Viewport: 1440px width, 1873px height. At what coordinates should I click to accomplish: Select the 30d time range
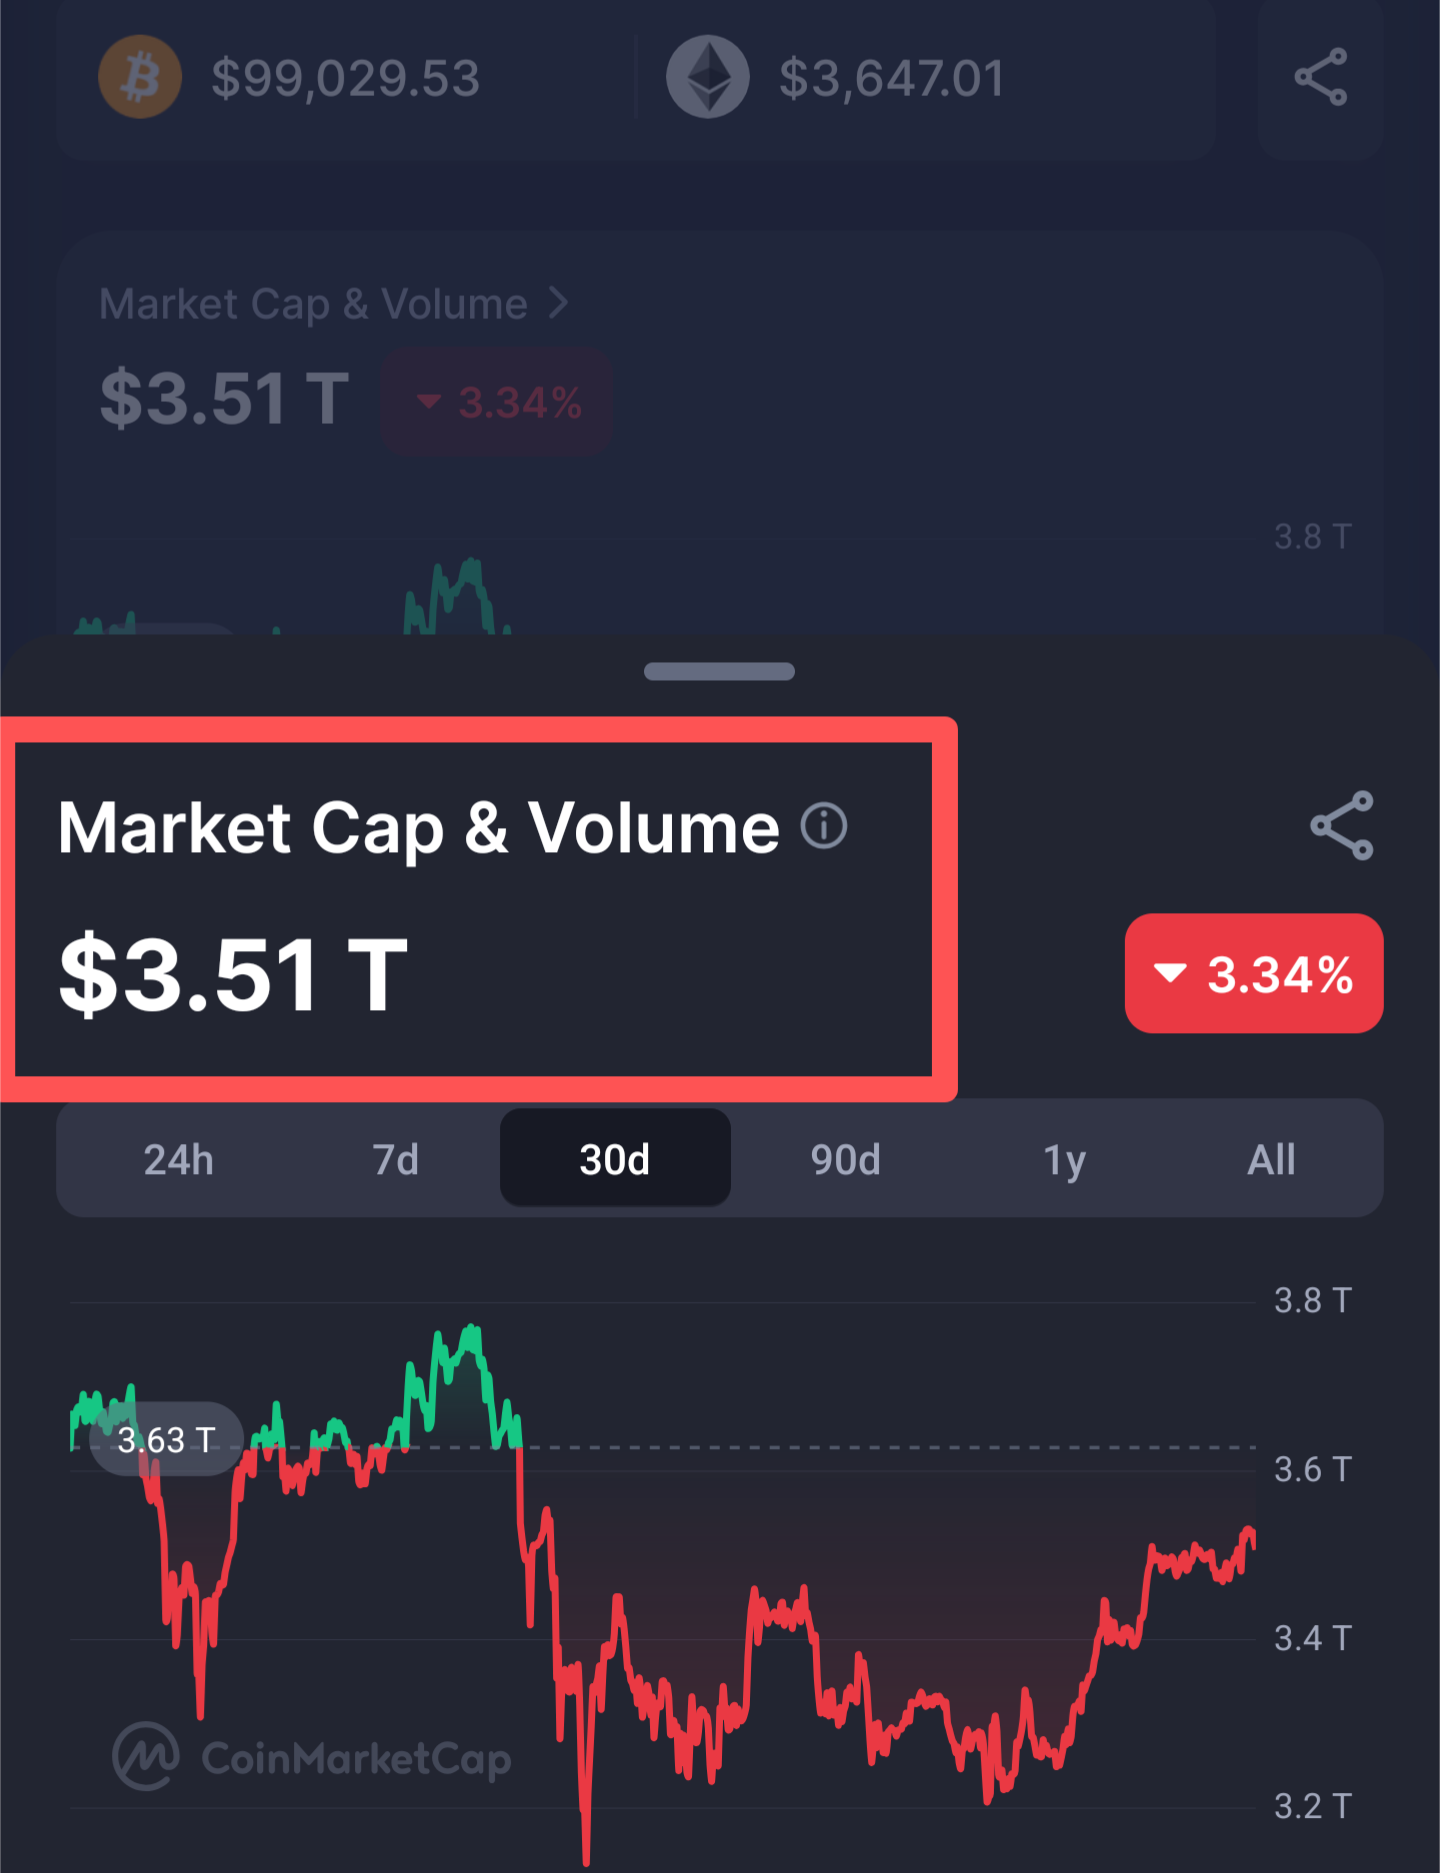click(615, 1159)
